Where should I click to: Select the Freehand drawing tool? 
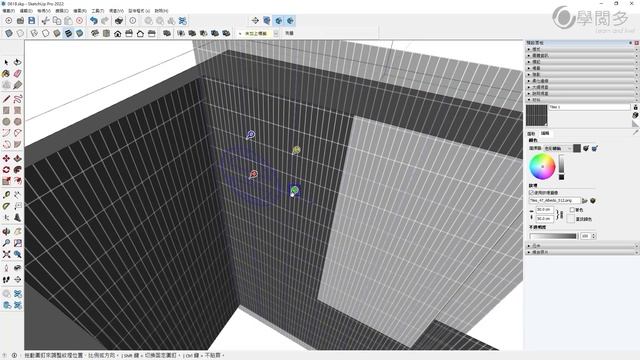(x=17, y=99)
